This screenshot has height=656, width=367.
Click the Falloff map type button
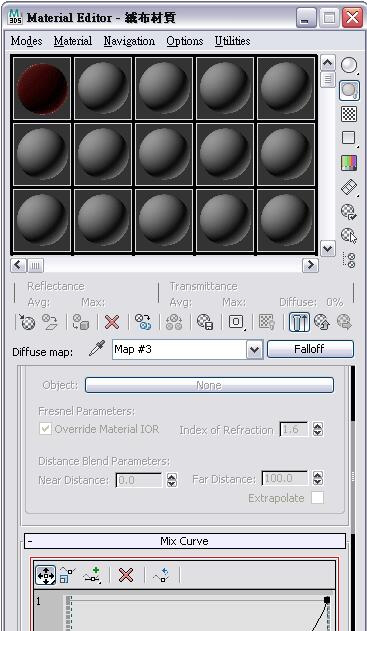pyautogui.click(x=310, y=349)
